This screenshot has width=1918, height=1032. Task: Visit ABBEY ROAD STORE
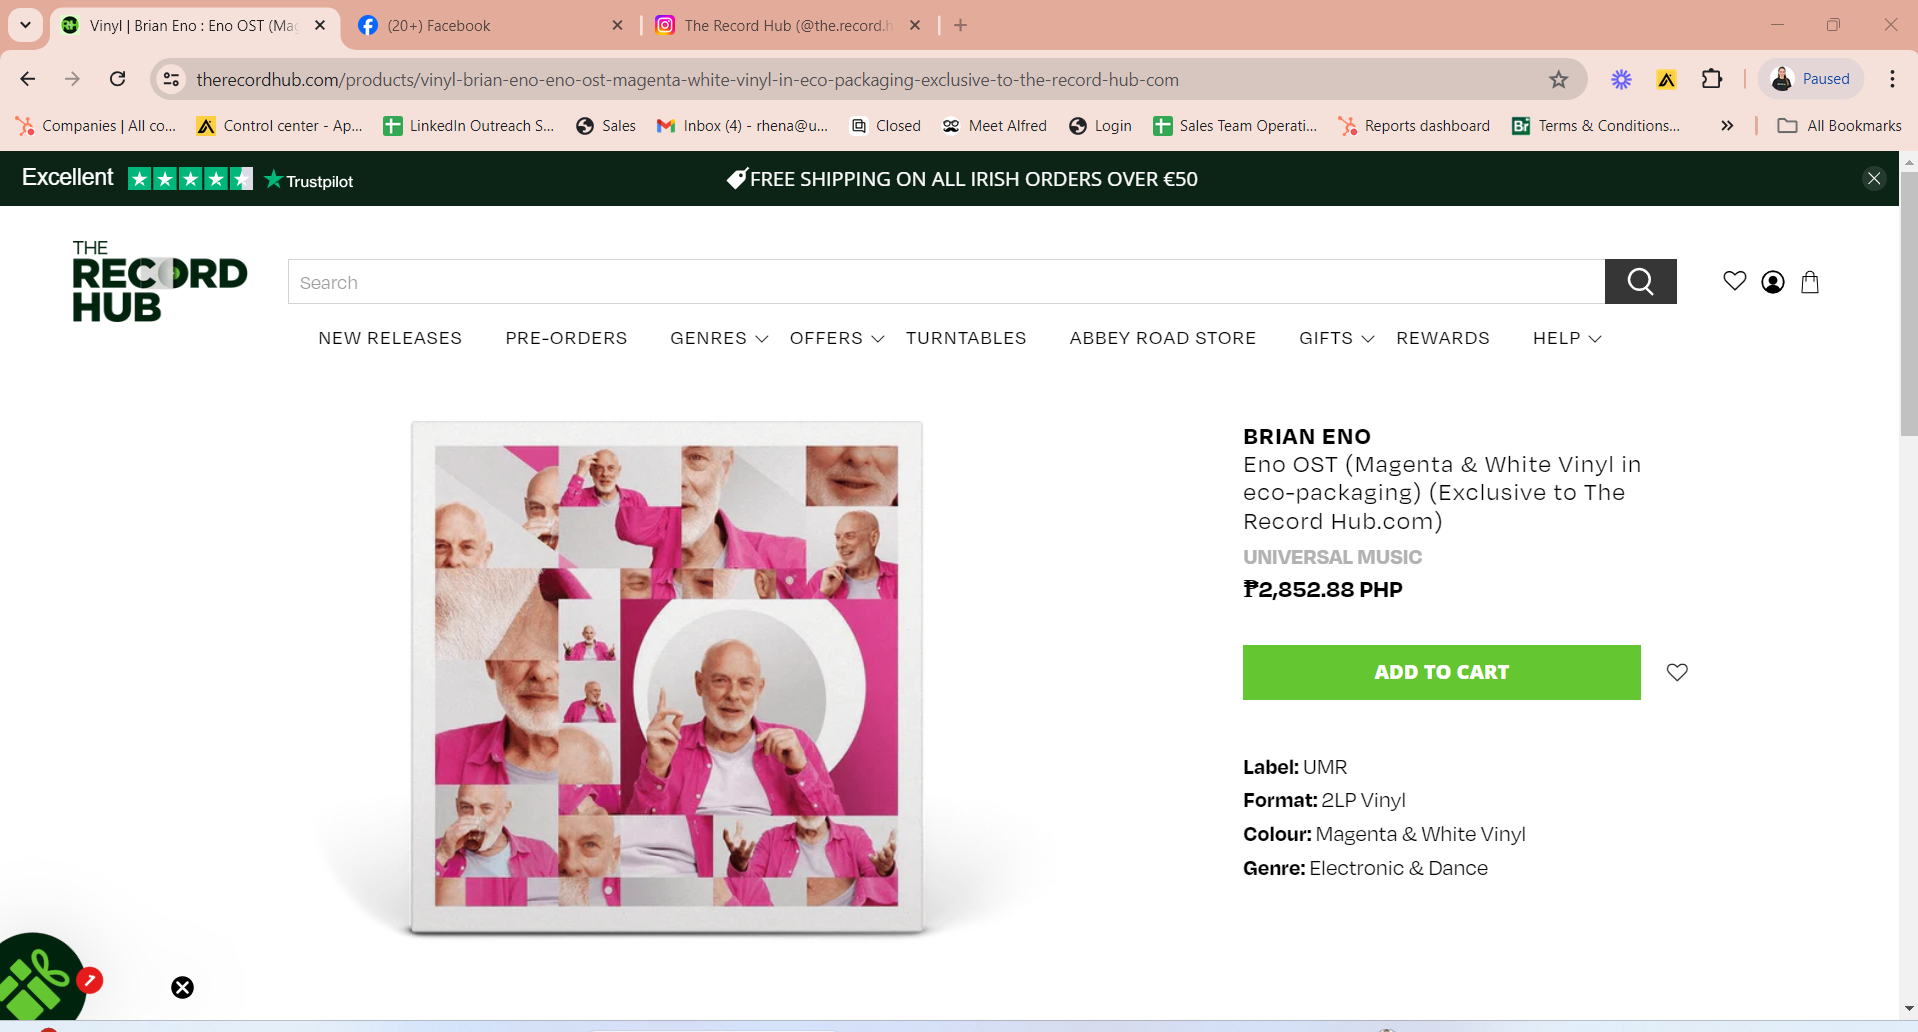(x=1163, y=338)
